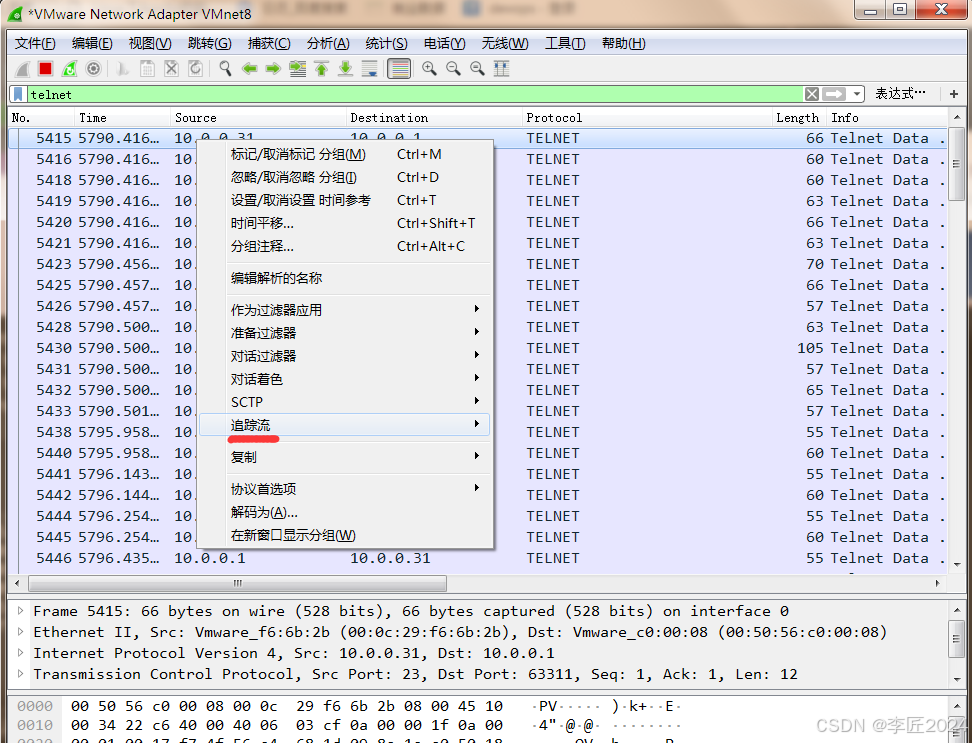Restart the current capture
The width and height of the screenshot is (972, 743).
pos(69,69)
